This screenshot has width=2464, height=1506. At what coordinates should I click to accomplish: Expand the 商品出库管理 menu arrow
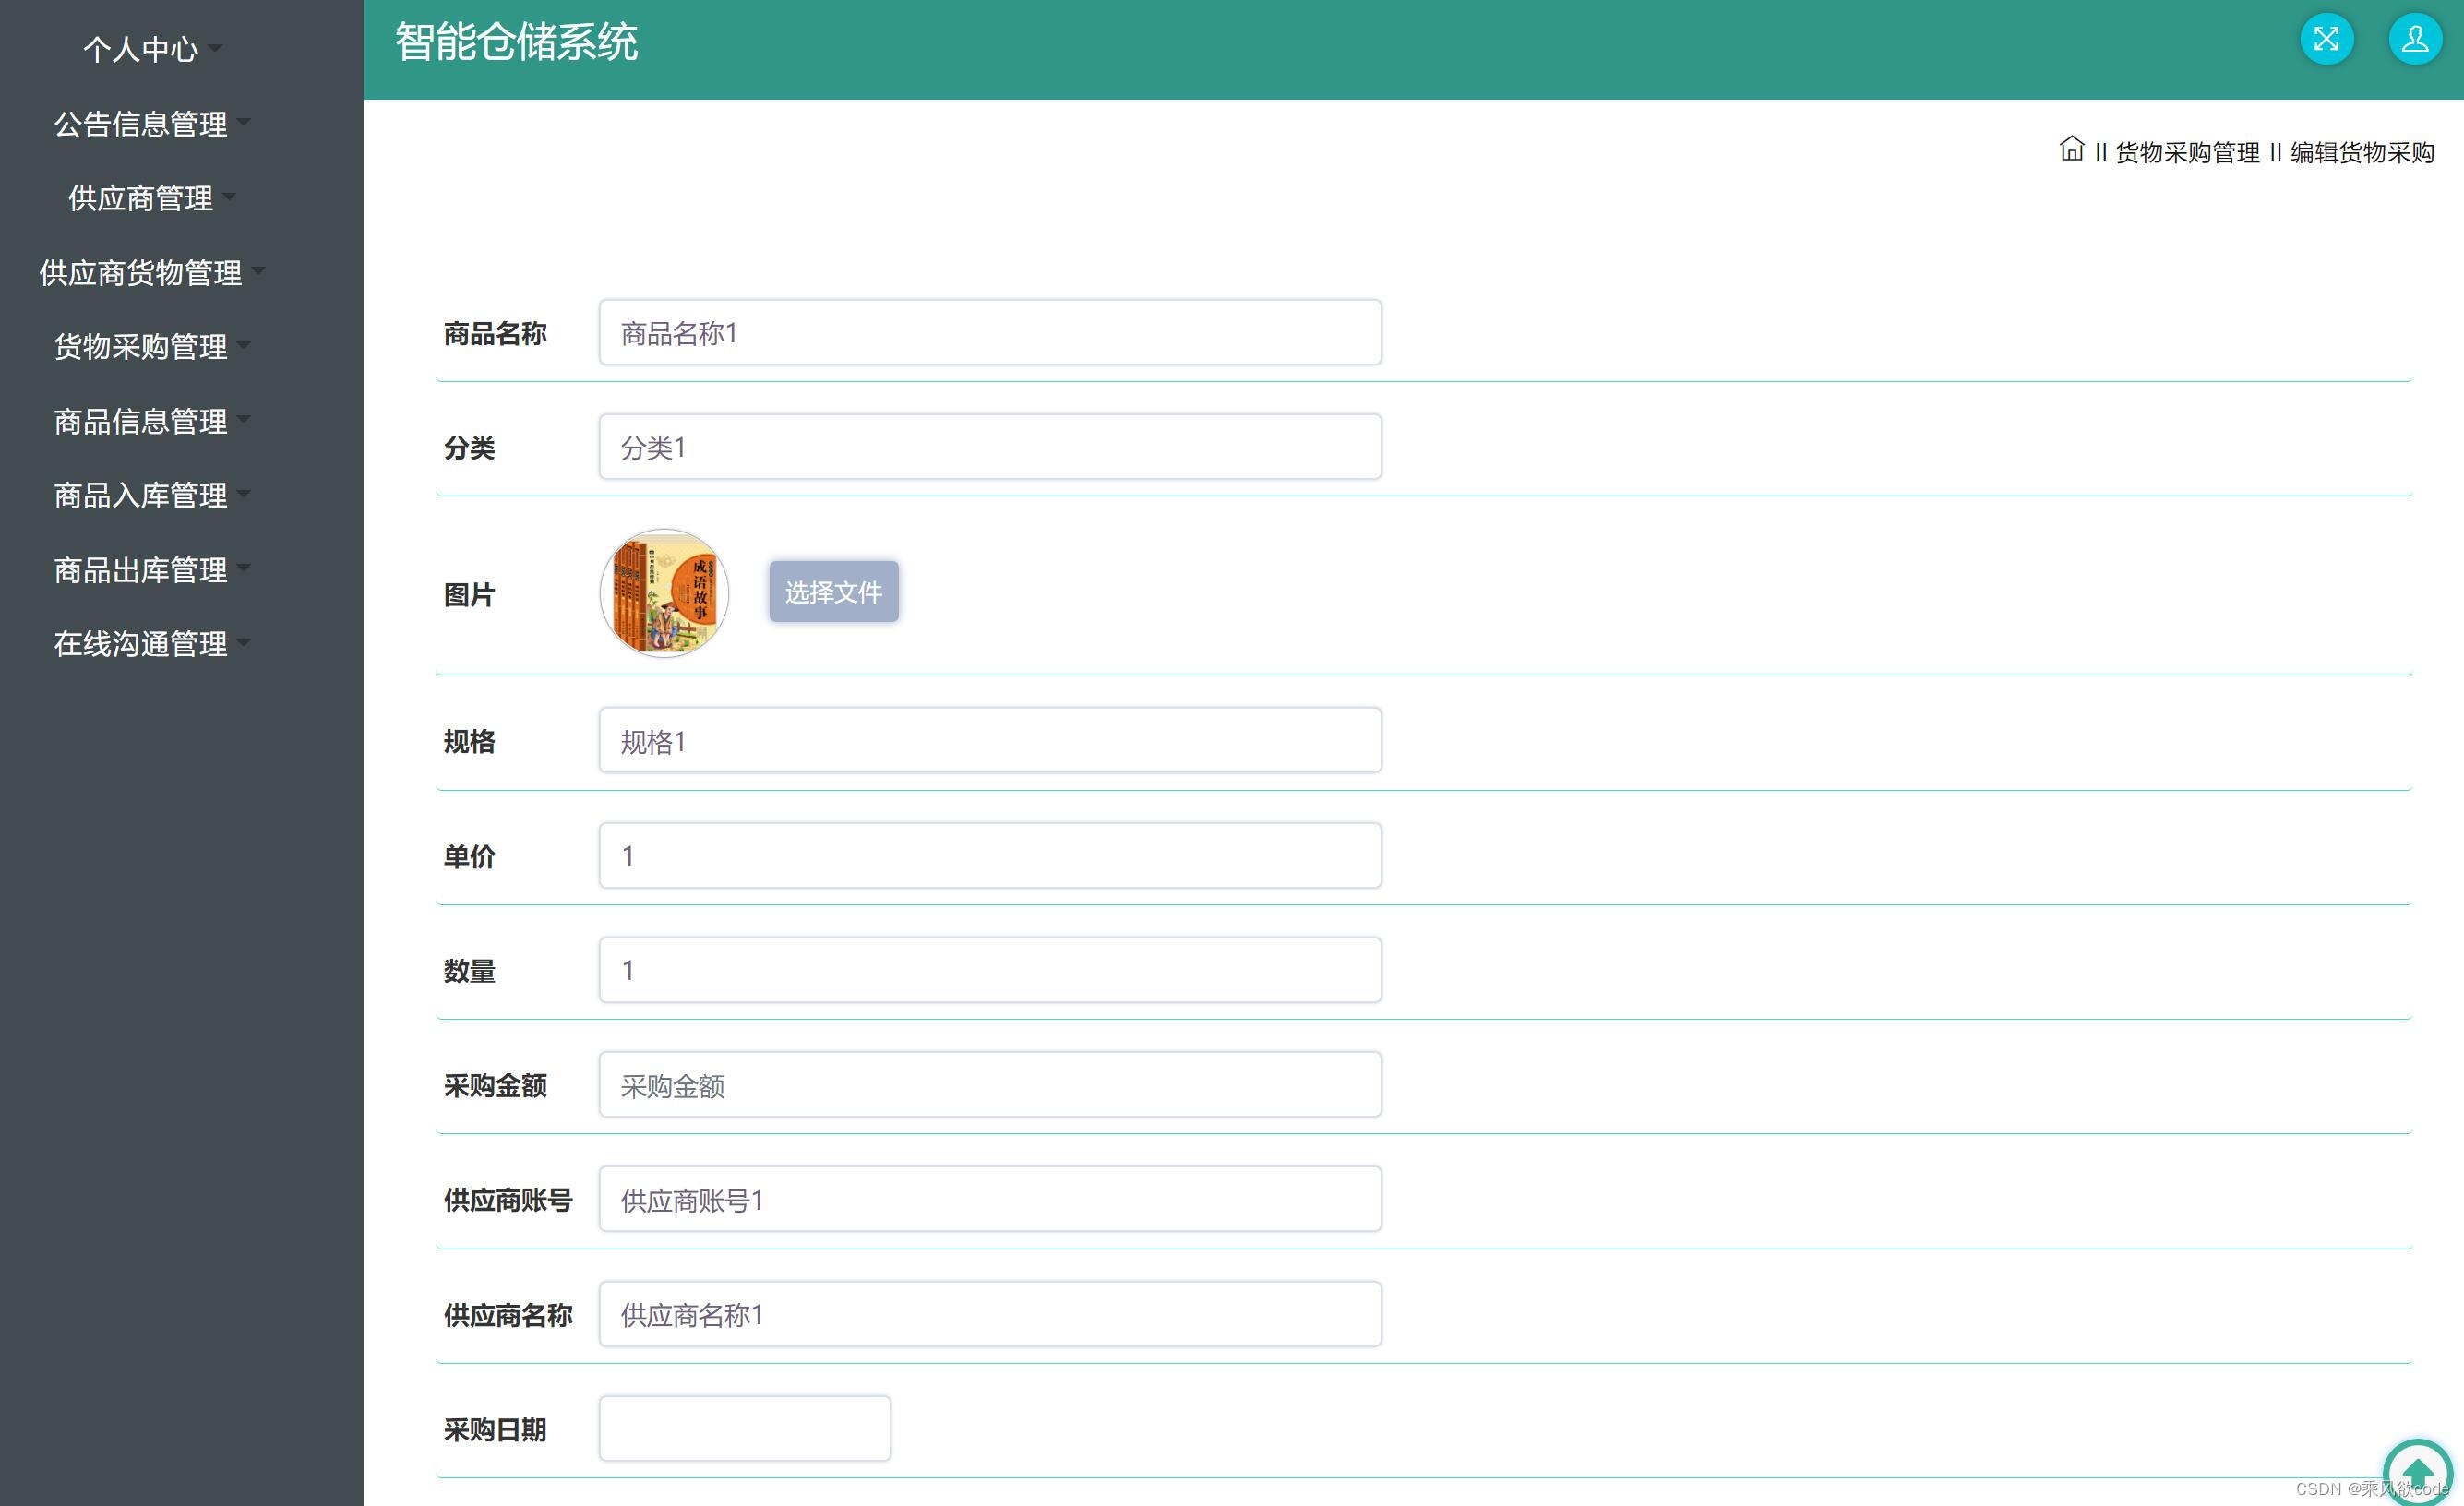pos(245,568)
